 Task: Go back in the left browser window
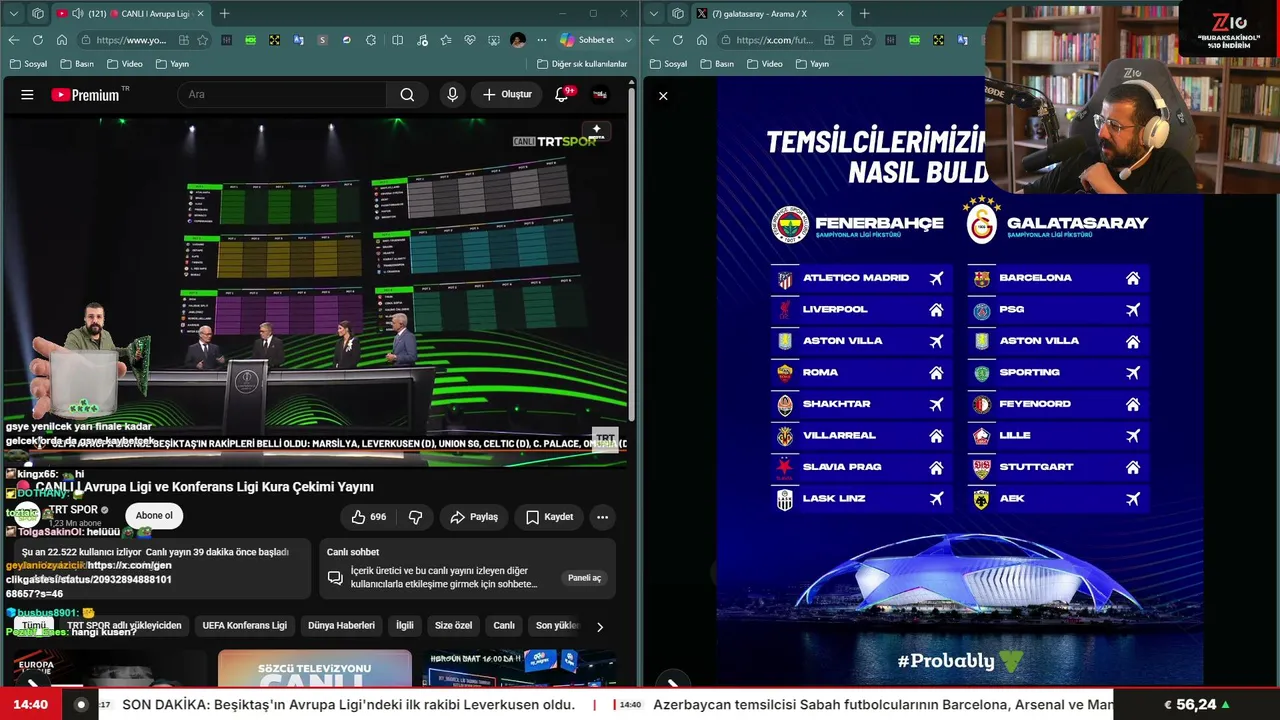tap(14, 40)
